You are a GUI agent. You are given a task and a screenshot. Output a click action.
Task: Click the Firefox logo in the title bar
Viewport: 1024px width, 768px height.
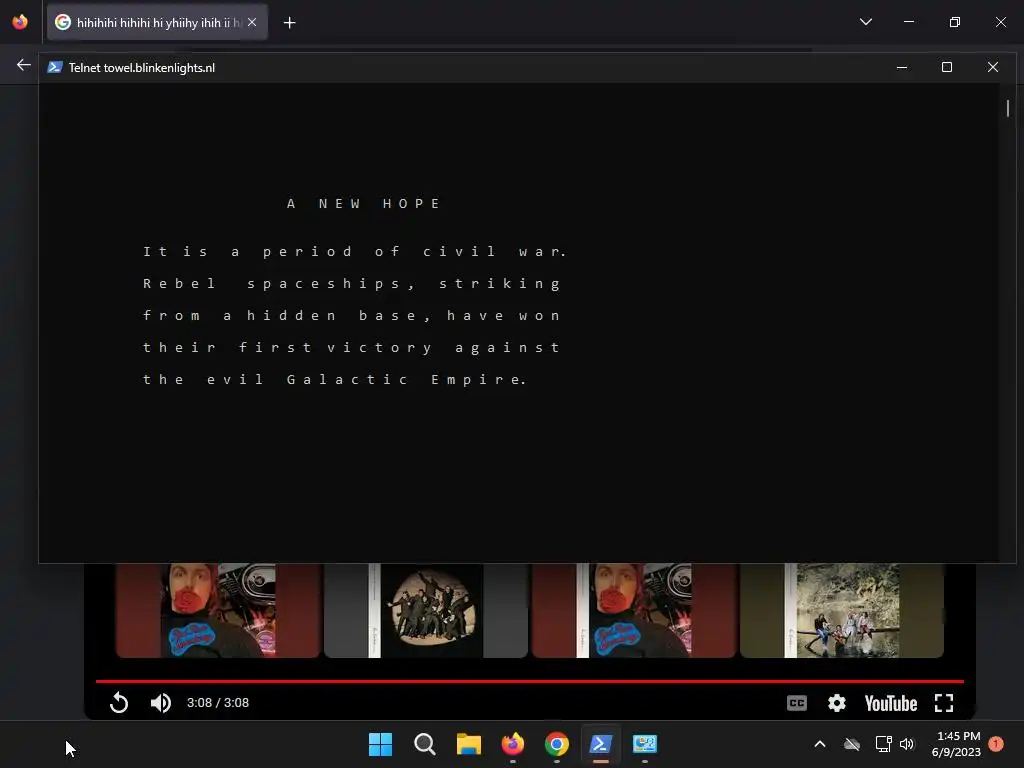tap(20, 22)
